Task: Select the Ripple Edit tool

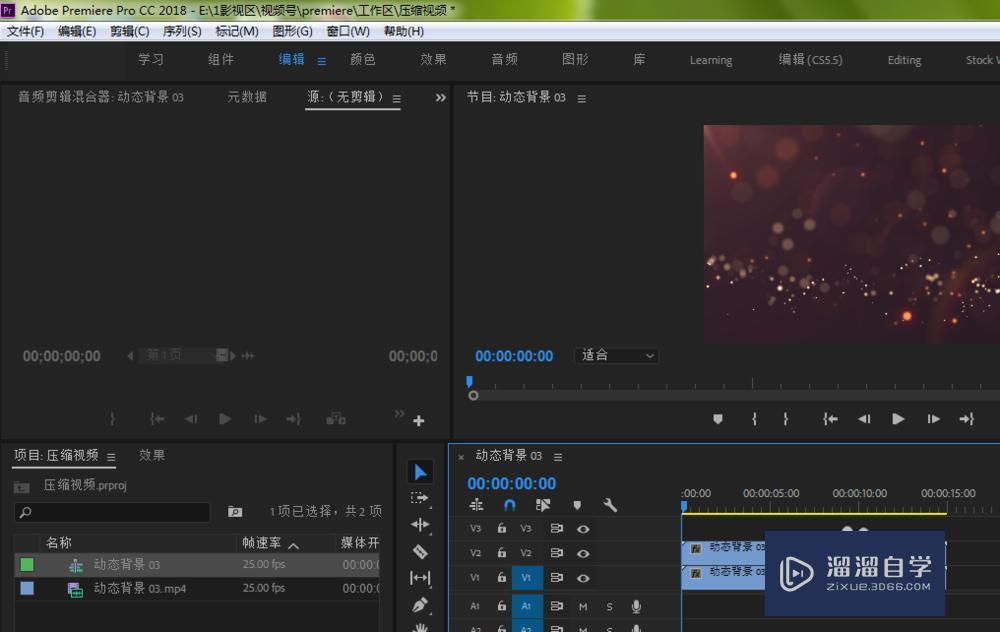Action: click(420, 525)
